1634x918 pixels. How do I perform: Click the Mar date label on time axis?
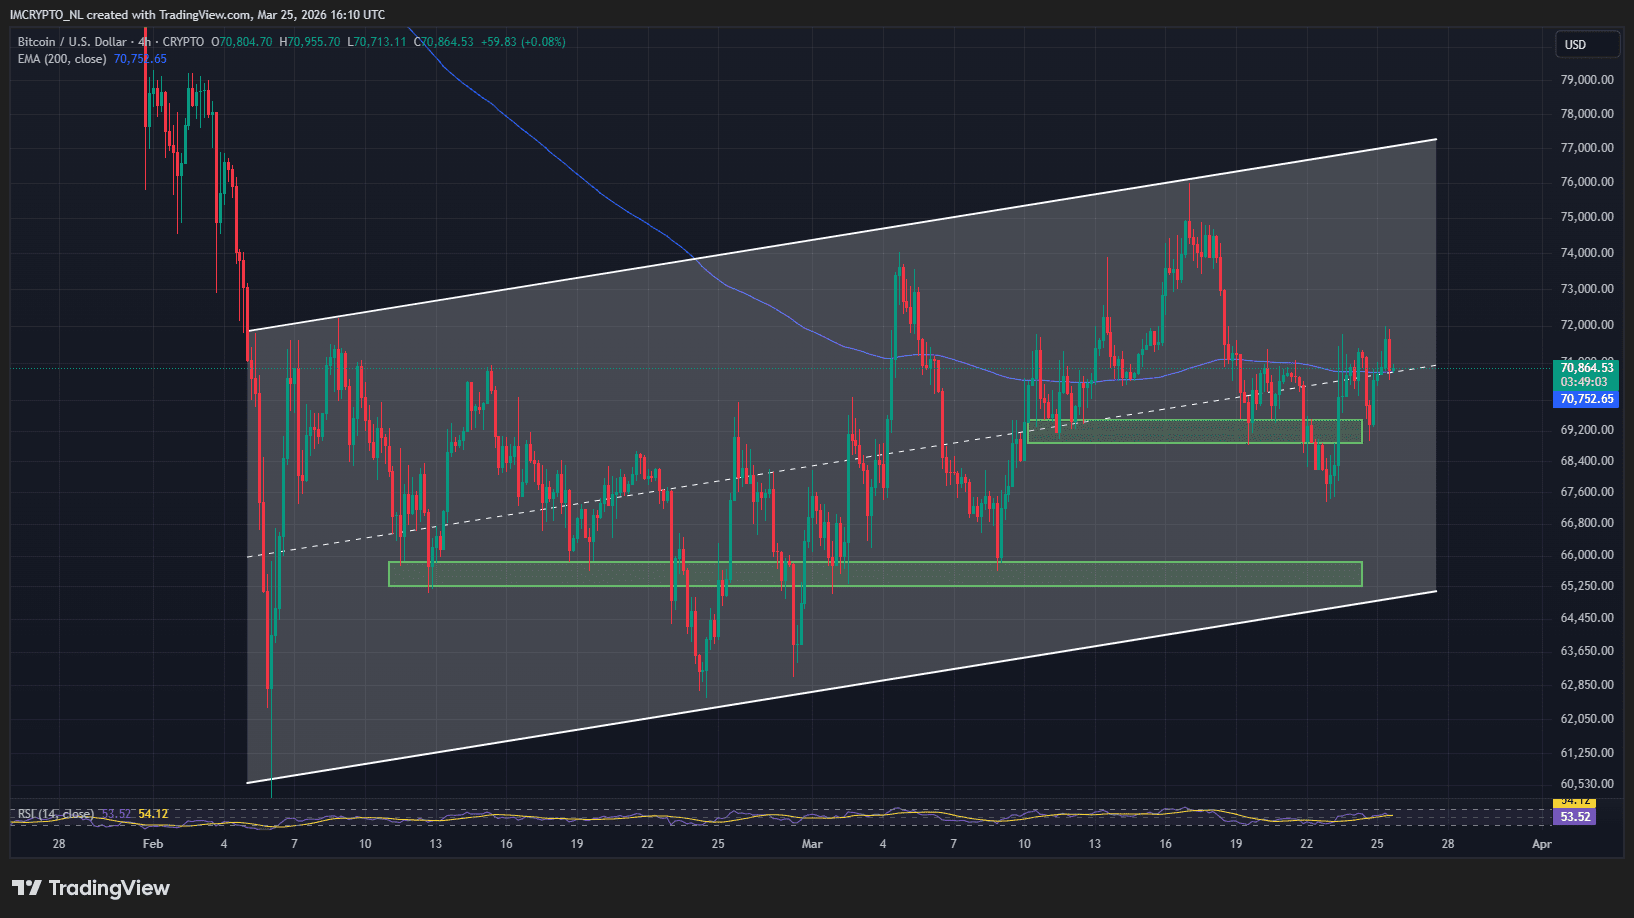coord(812,844)
